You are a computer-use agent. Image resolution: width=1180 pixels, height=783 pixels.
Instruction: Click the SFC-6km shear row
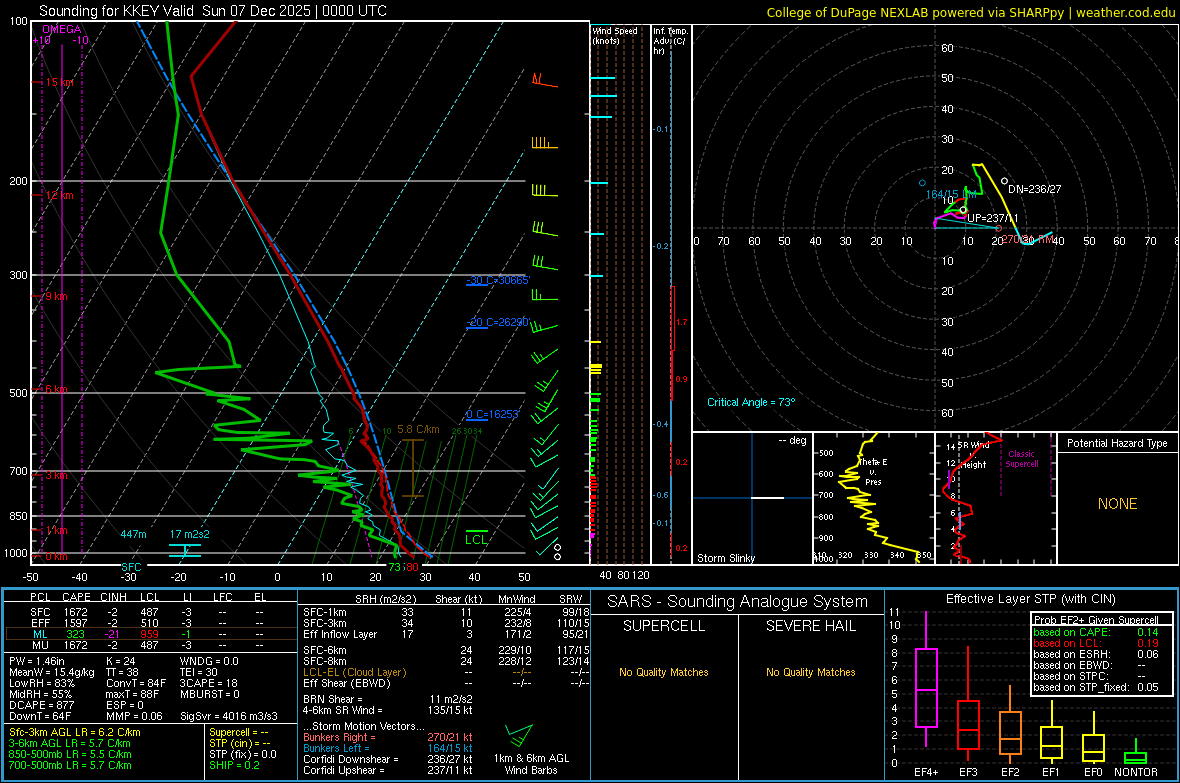coord(446,650)
